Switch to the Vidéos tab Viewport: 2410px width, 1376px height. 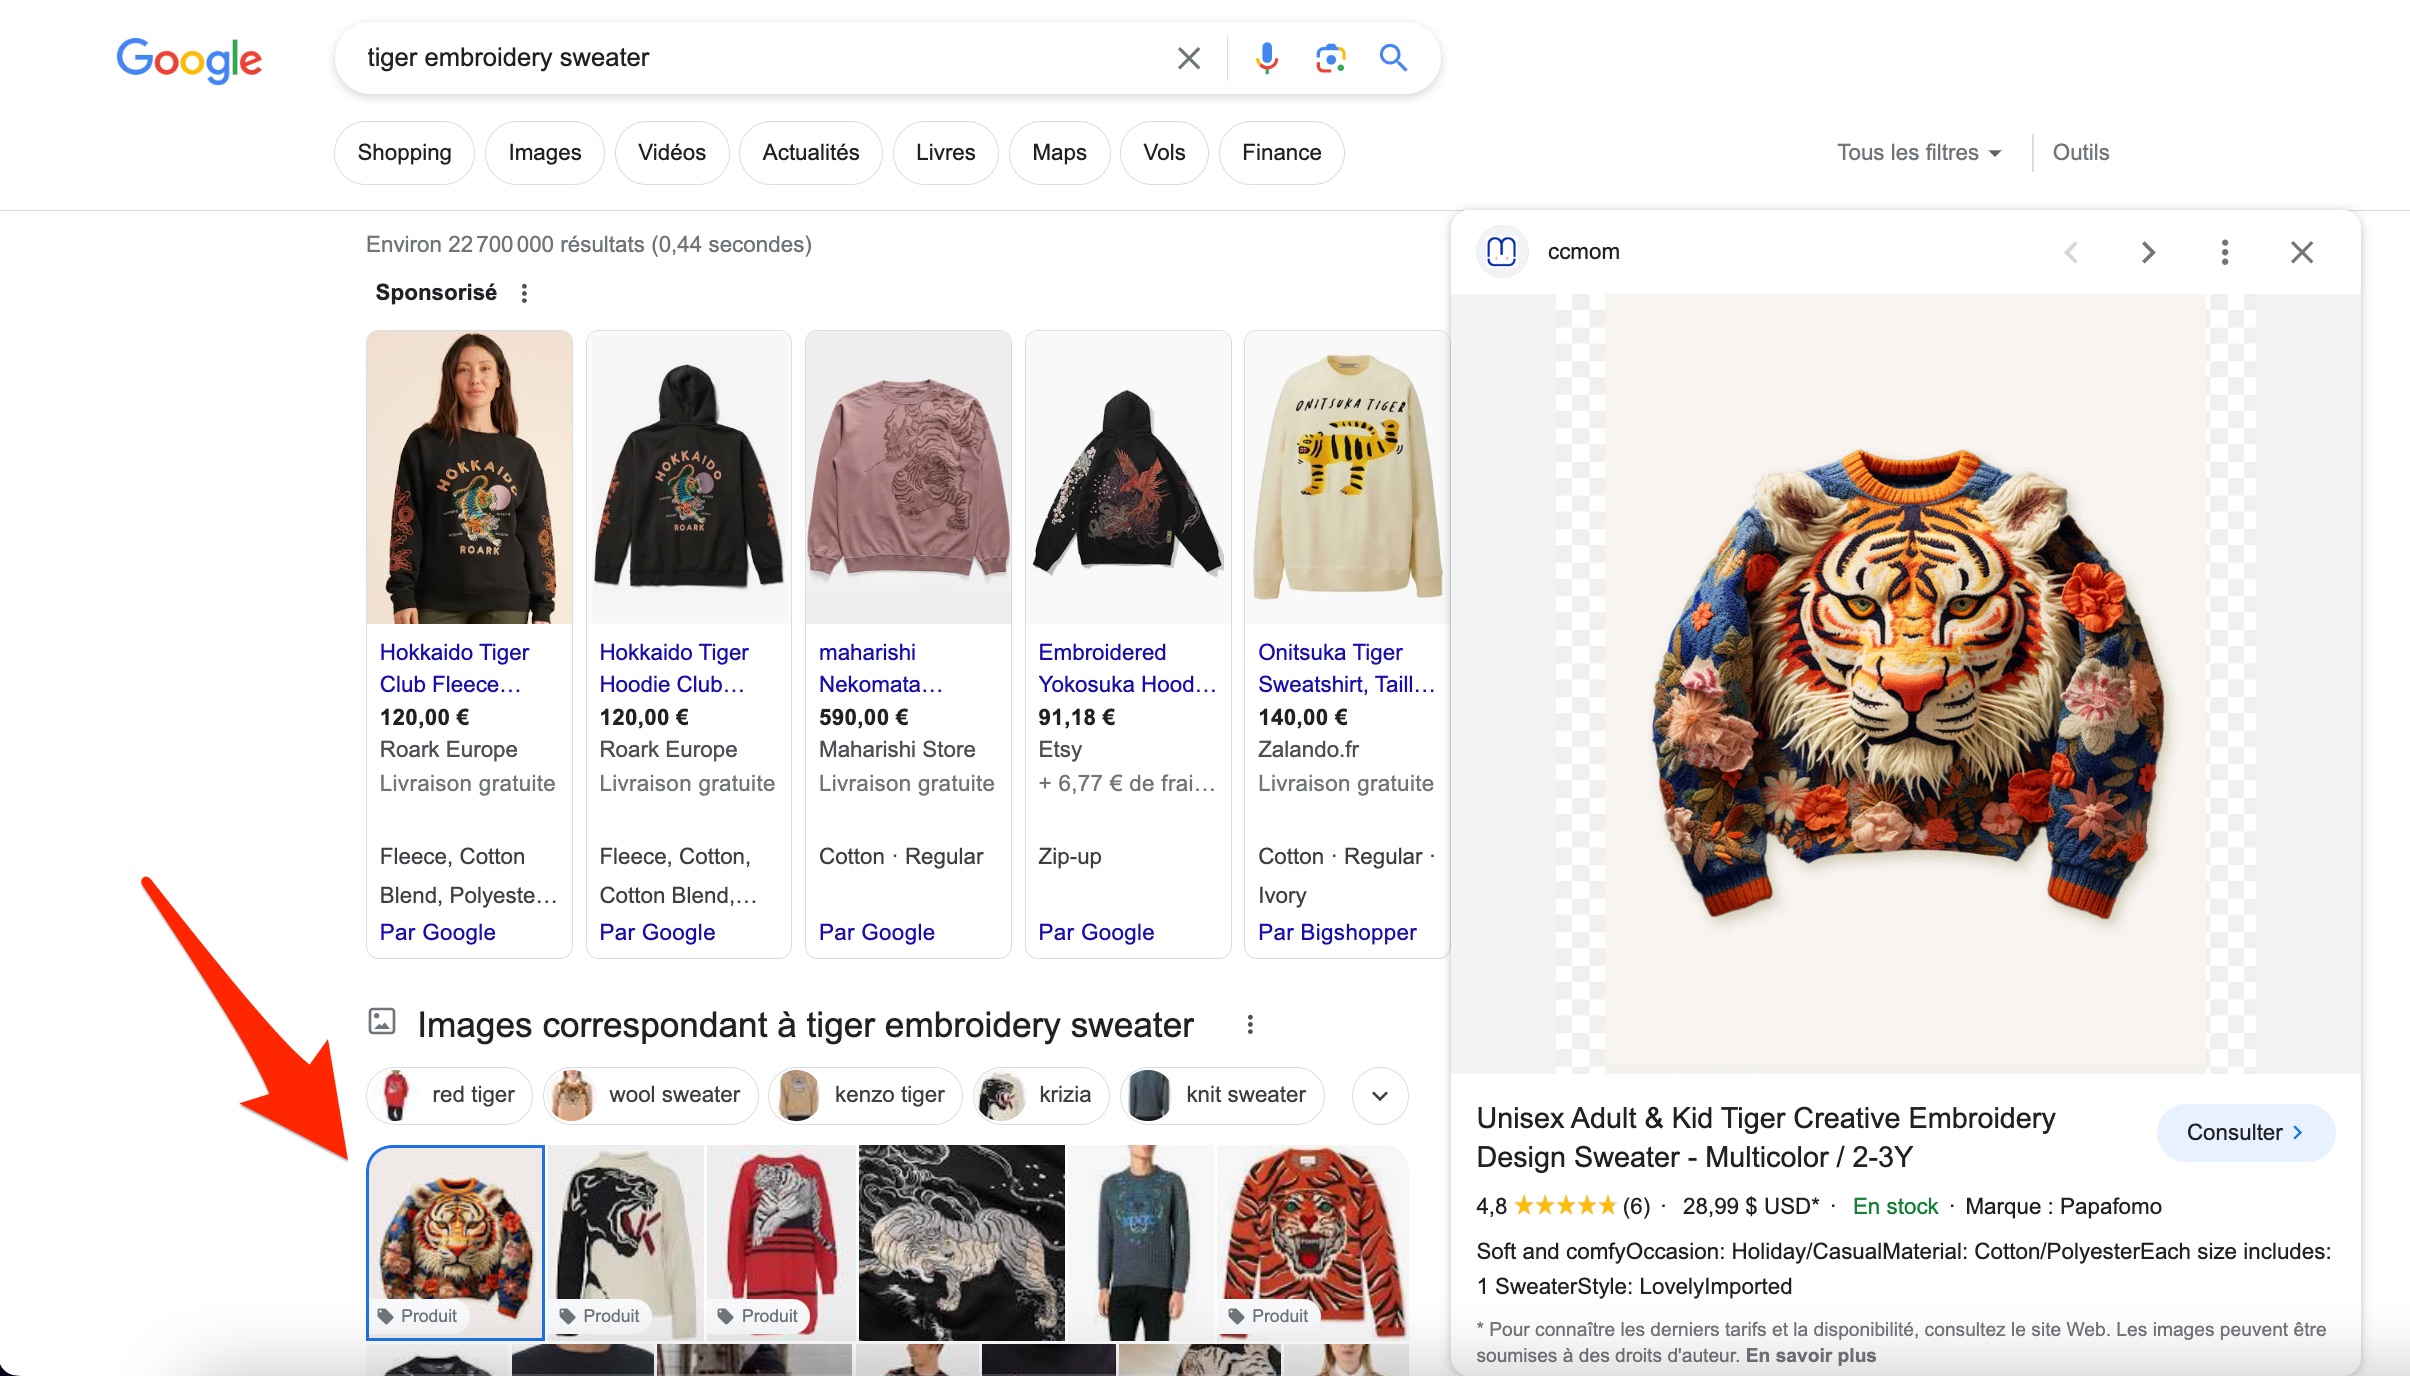point(671,153)
